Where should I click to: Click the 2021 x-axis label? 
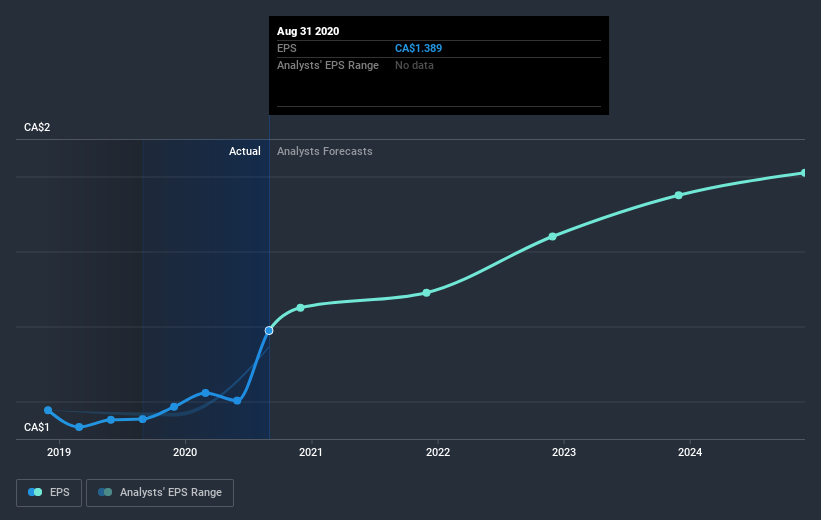311,452
